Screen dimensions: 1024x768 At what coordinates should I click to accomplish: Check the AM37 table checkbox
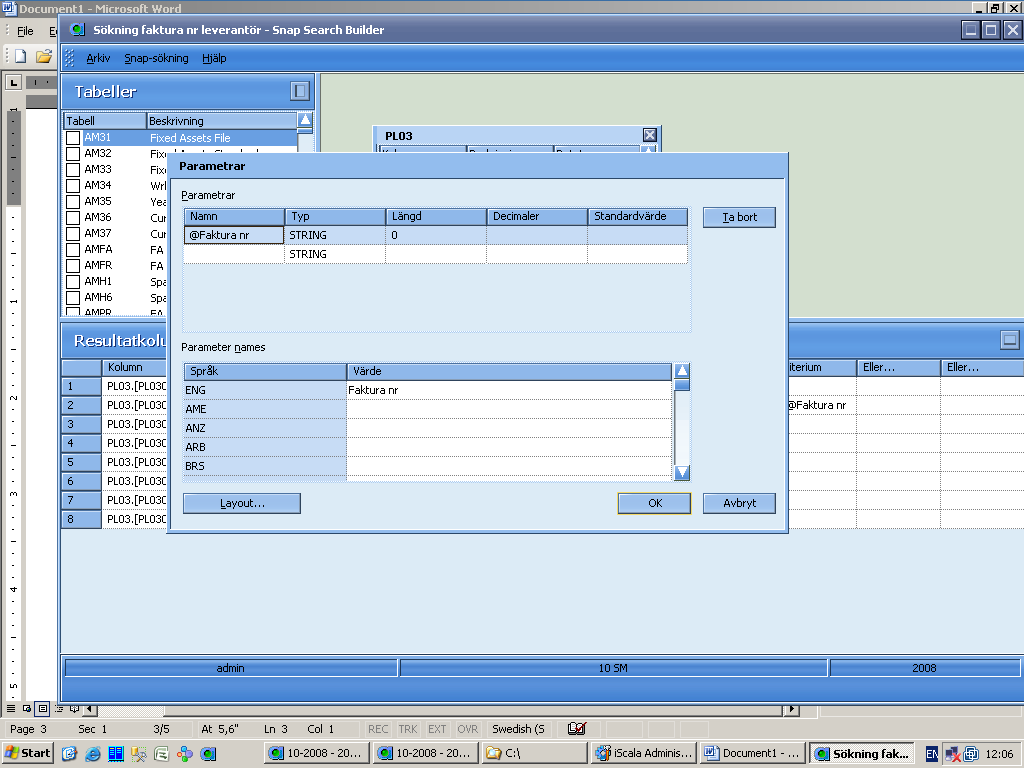tap(73, 234)
